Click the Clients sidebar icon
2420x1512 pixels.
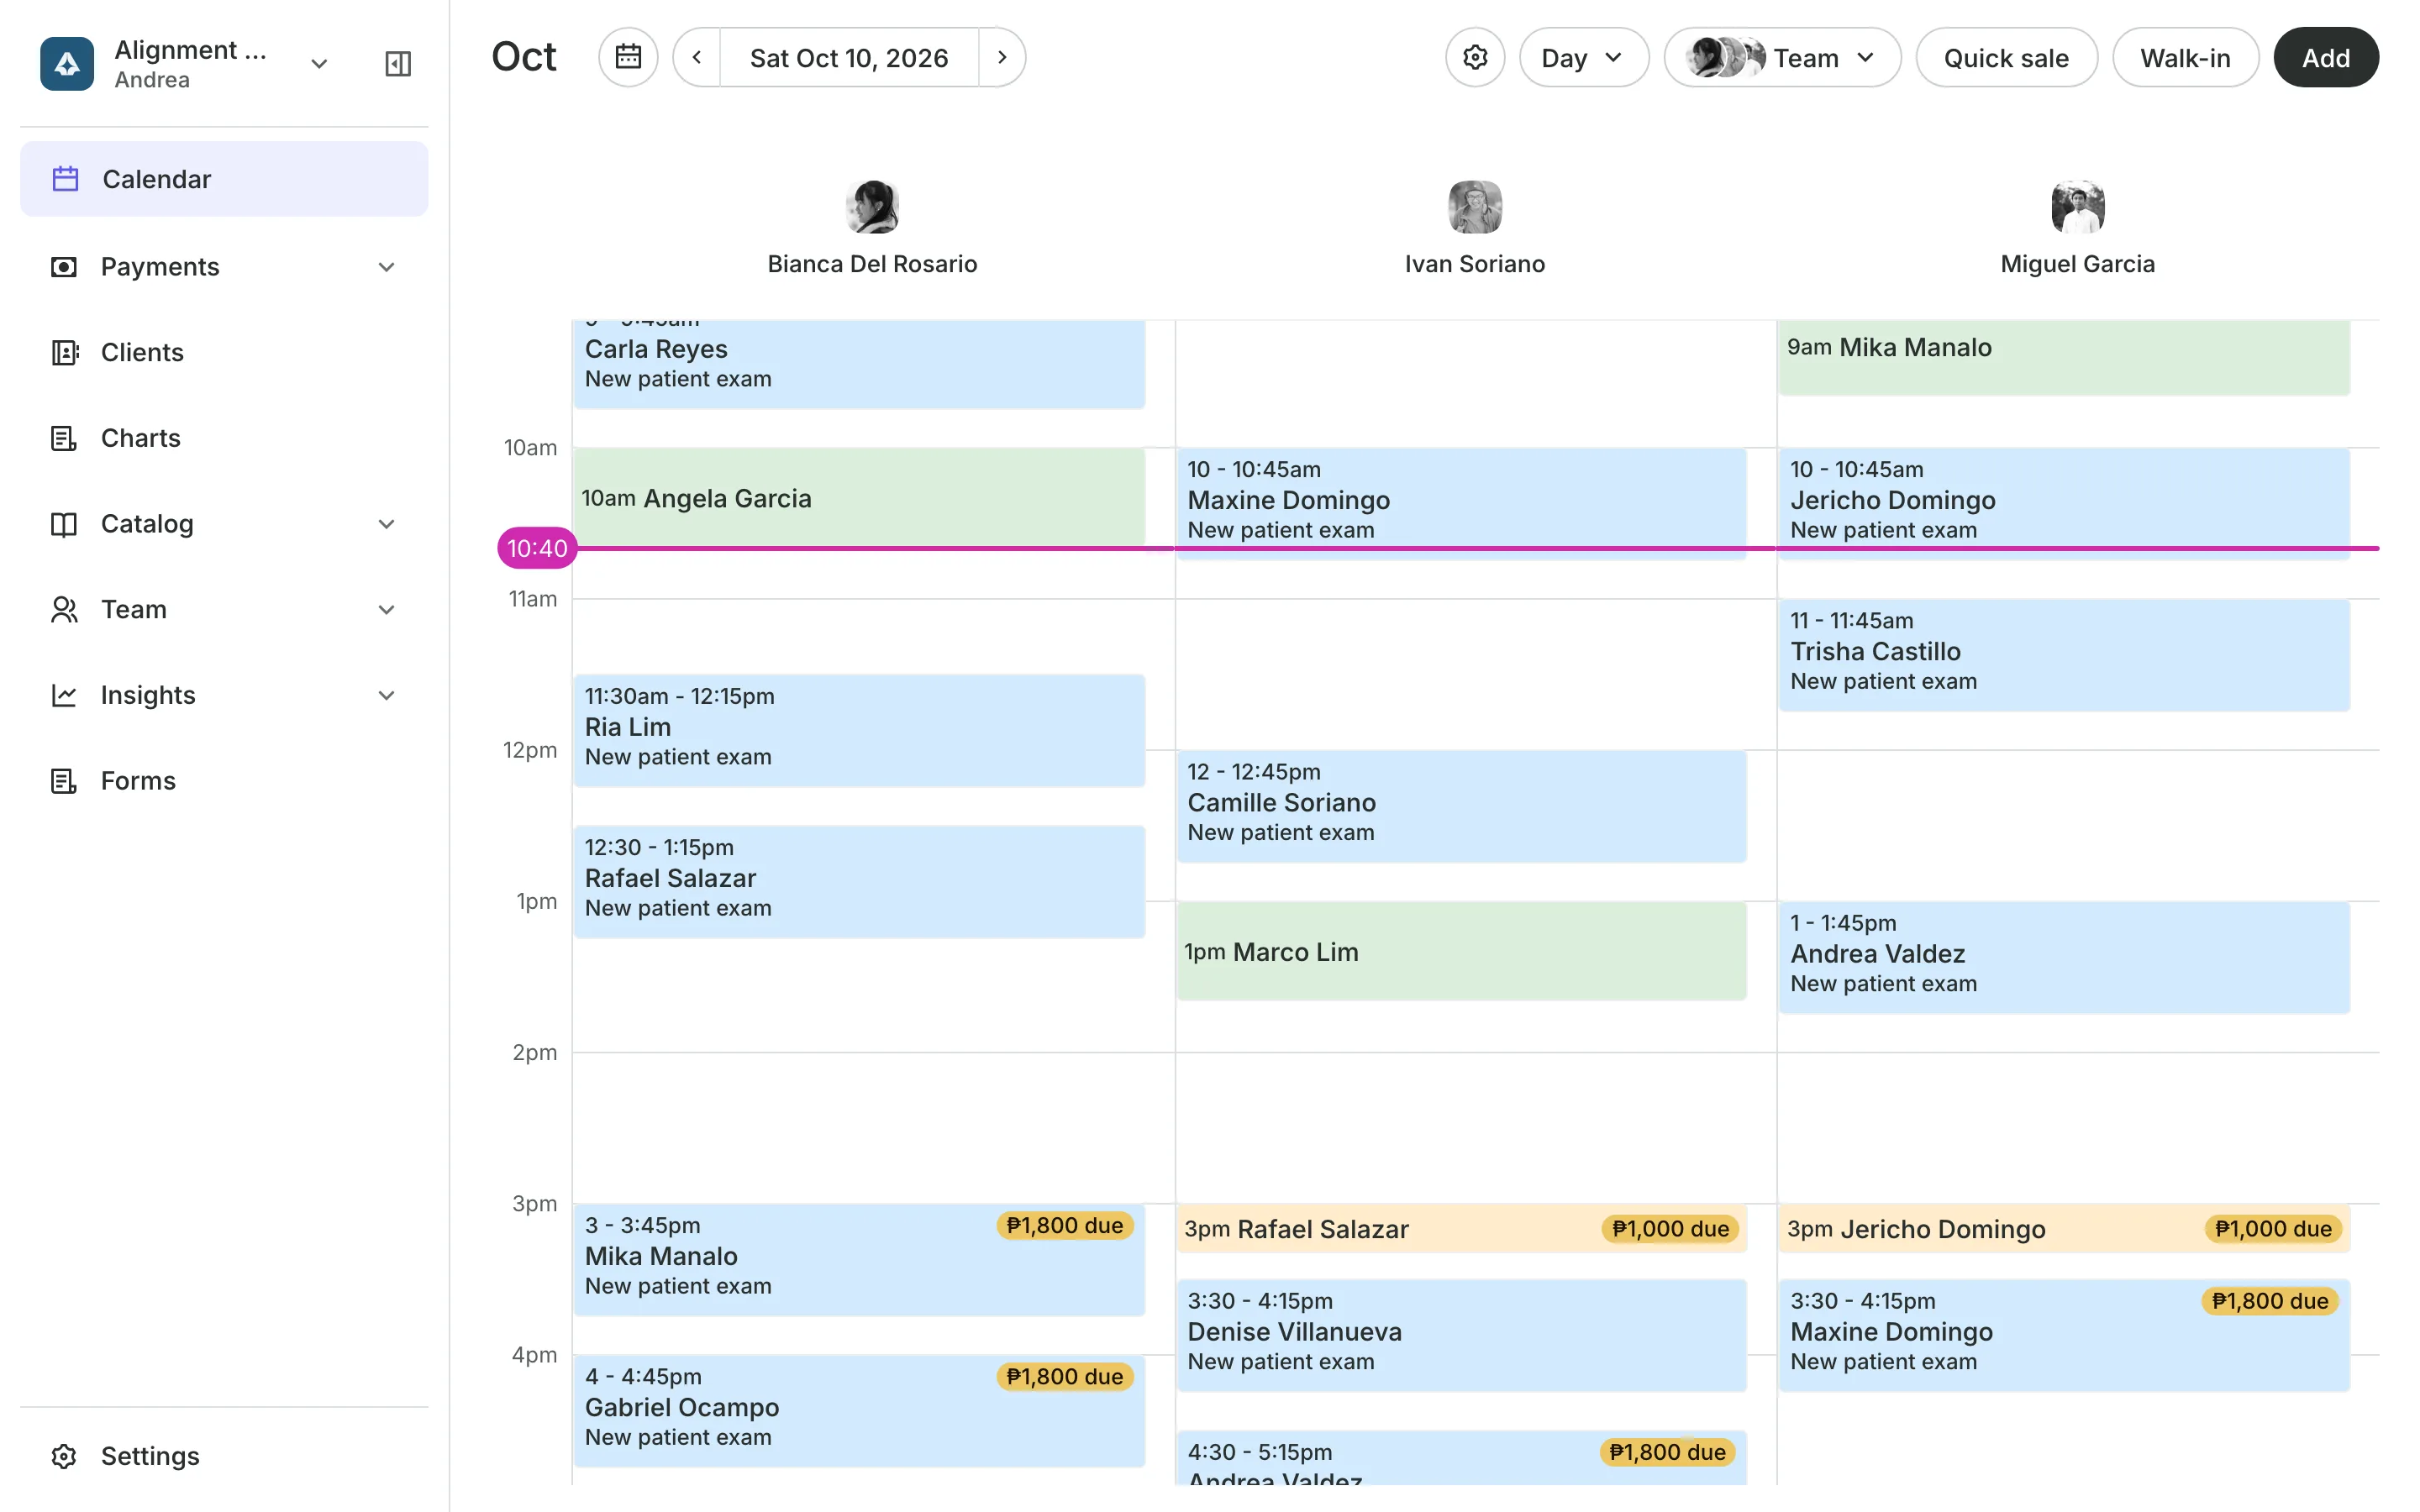click(64, 352)
